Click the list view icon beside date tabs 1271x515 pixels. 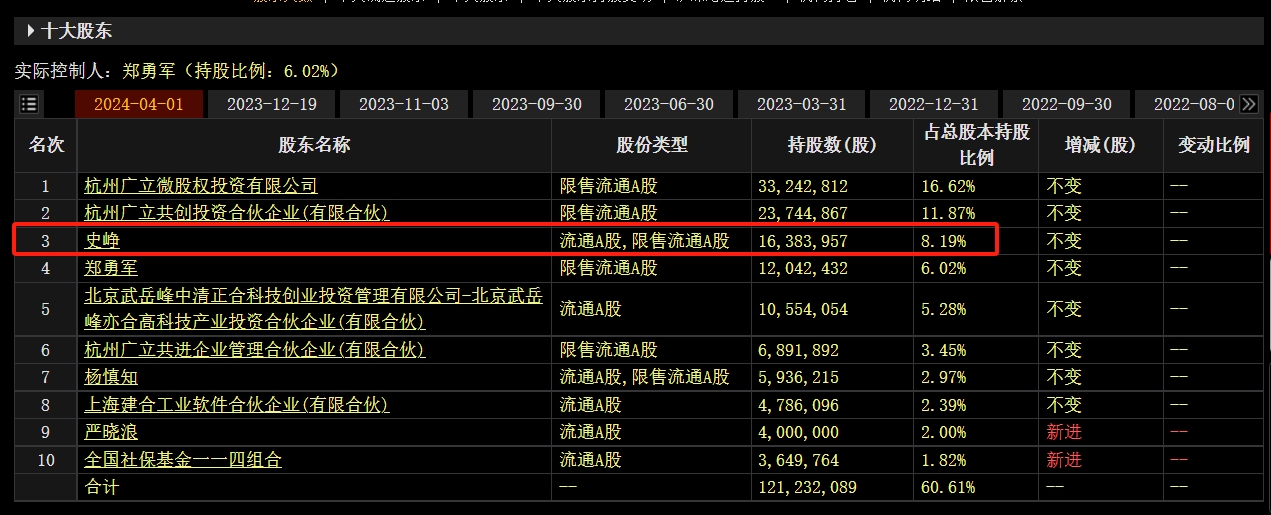coord(29,104)
